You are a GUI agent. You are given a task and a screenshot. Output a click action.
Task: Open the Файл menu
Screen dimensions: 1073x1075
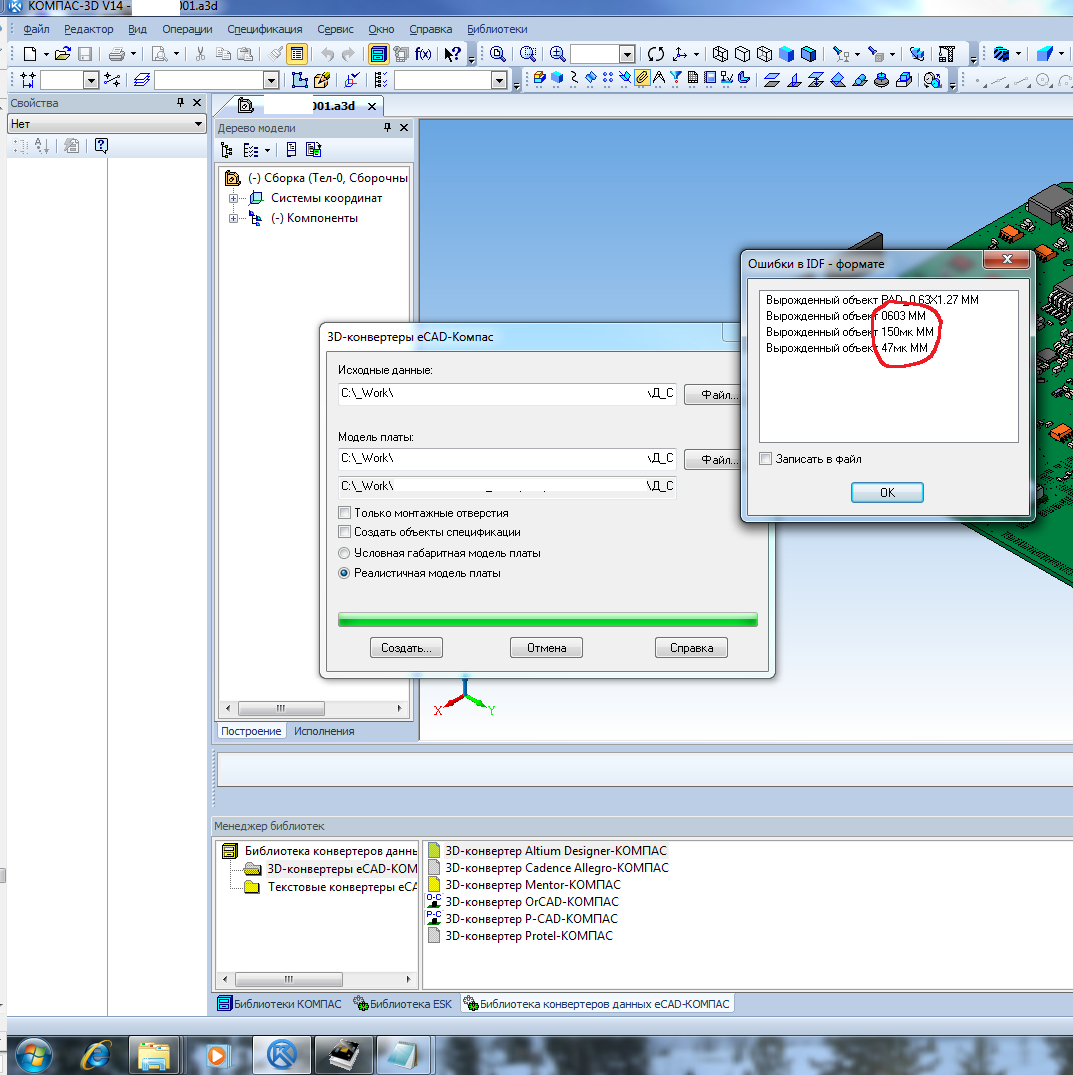[x=36, y=29]
